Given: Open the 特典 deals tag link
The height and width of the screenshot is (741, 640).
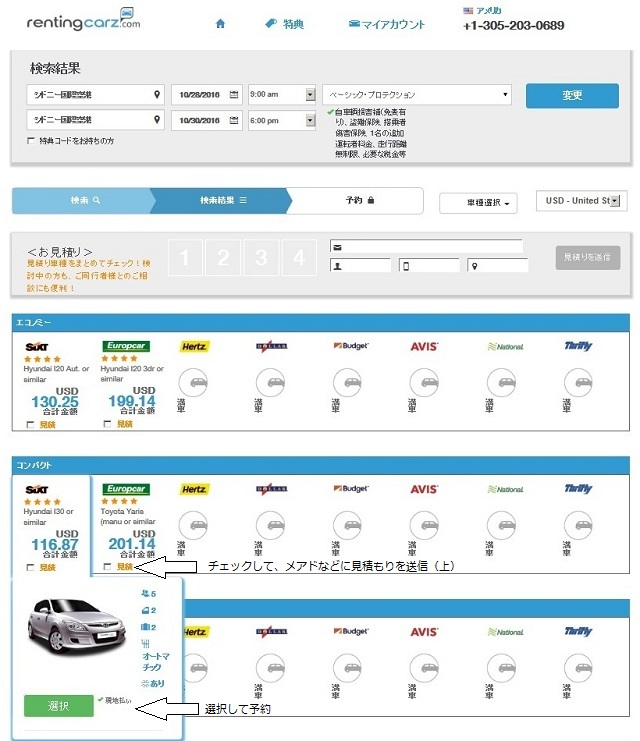Looking at the screenshot, I should click(284, 24).
